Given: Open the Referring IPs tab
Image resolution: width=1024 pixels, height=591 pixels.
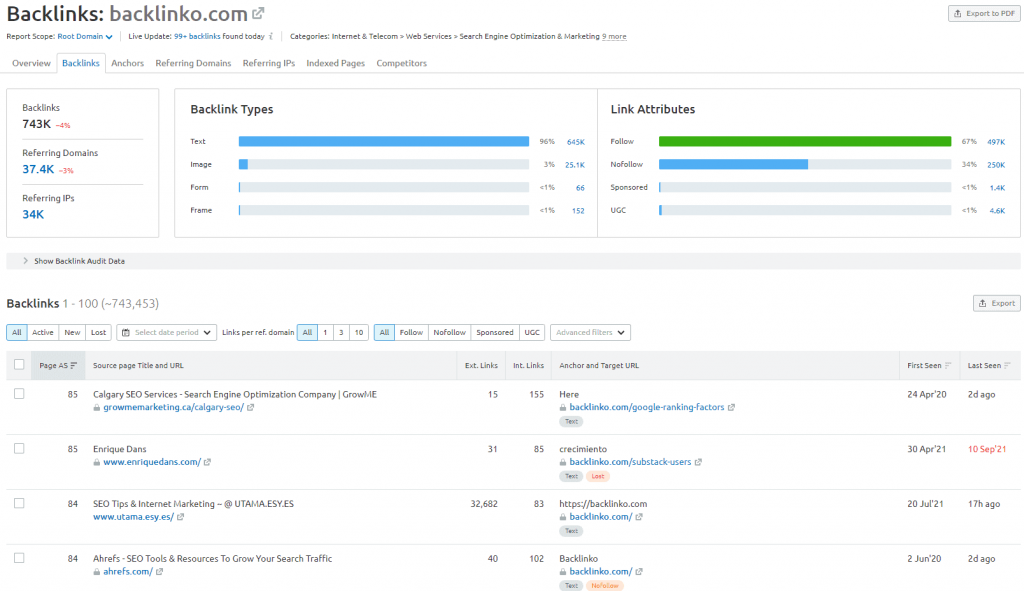Looking at the screenshot, I should pos(269,63).
